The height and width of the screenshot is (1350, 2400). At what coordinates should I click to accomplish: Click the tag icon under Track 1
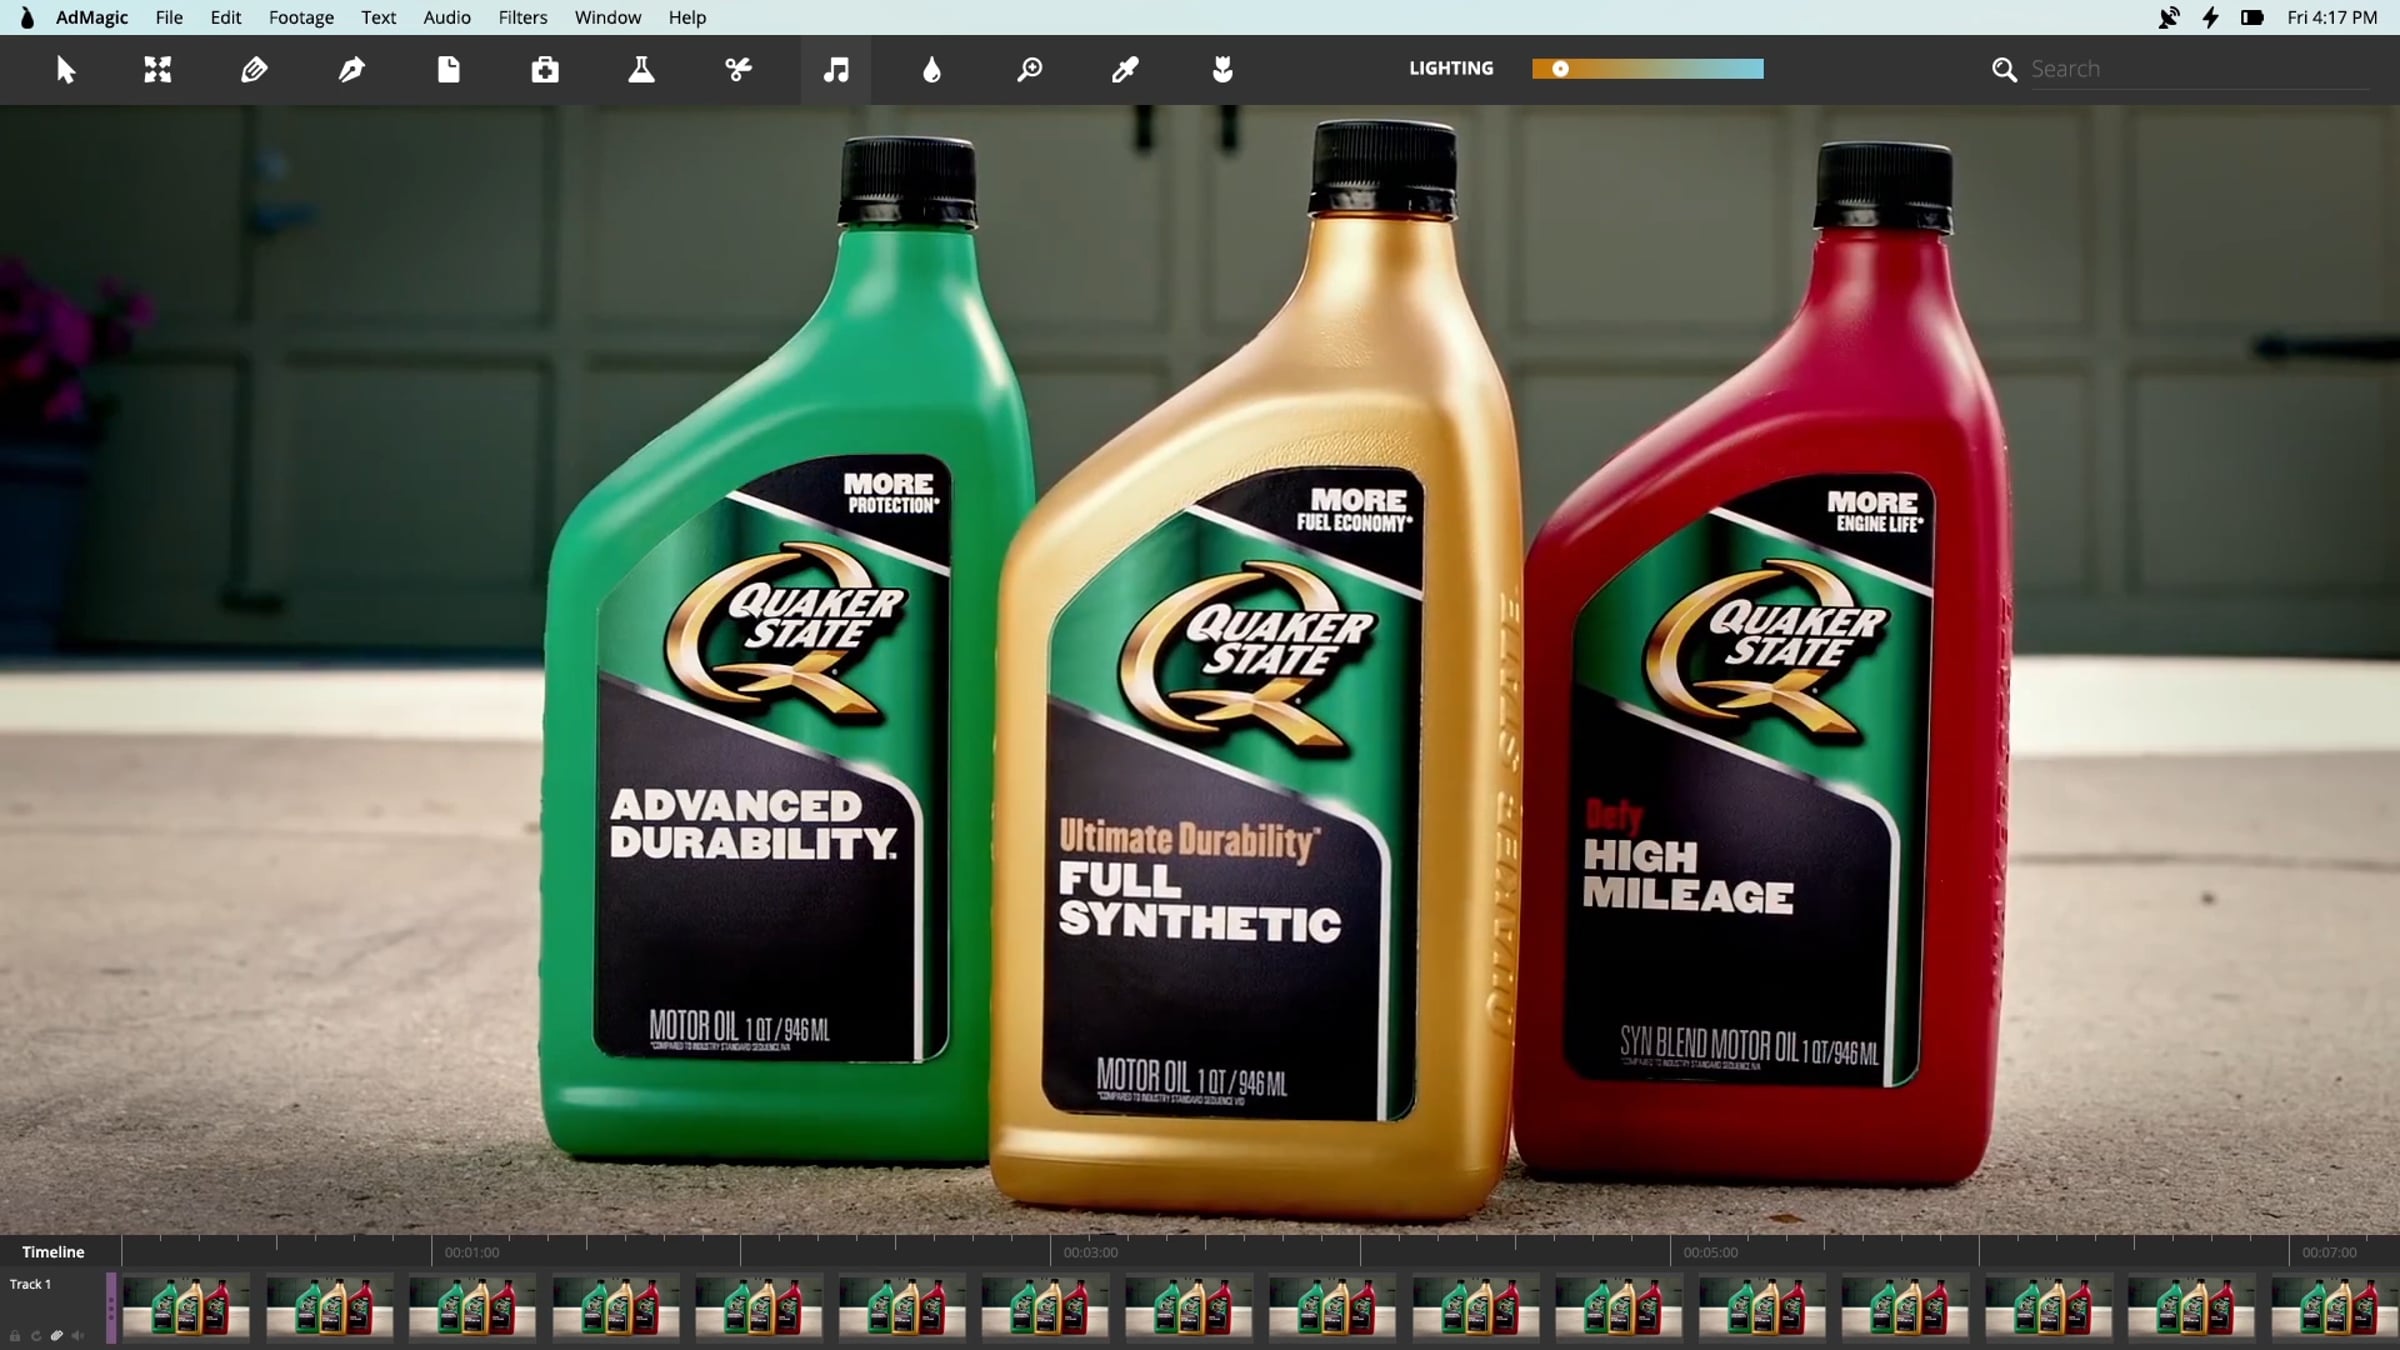[57, 1335]
